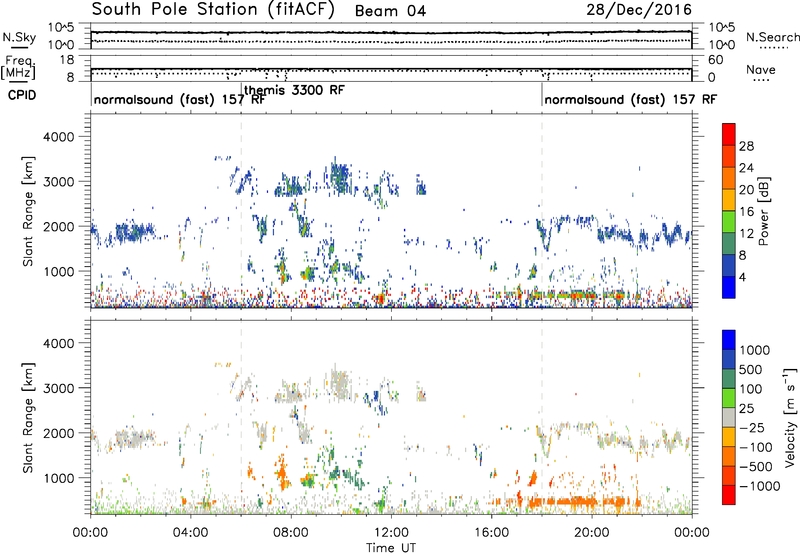Screen dimensions: 800x554
Task: Click the "28" tick on Power colorbar
Action: tap(746, 146)
